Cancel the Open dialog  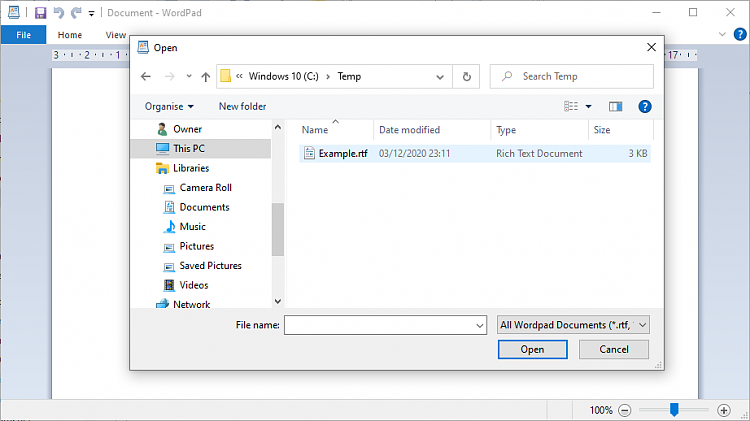[x=614, y=349]
